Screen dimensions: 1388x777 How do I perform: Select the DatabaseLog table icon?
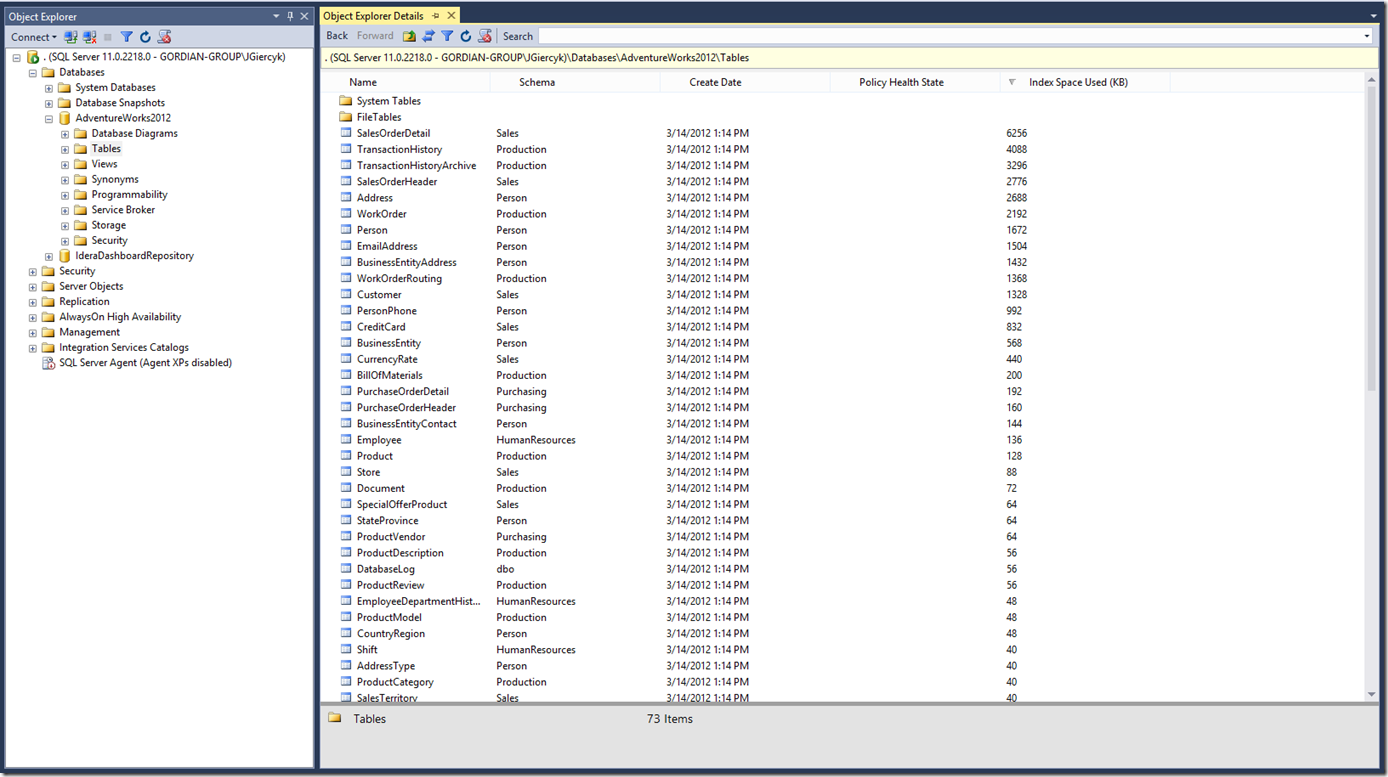(x=346, y=568)
